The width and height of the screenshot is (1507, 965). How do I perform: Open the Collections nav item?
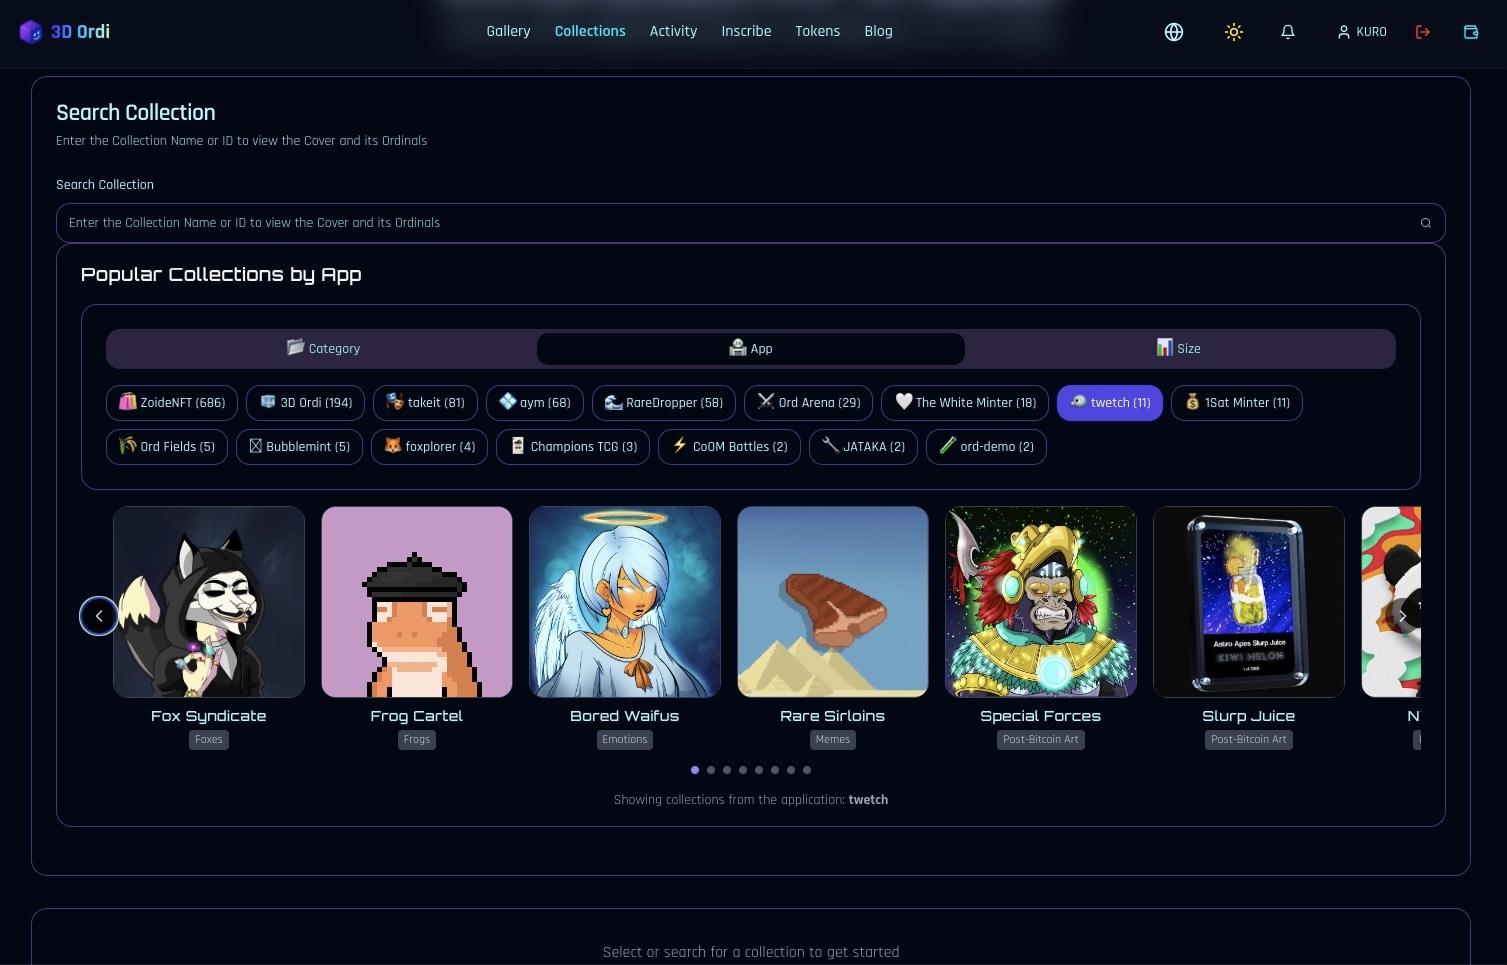pos(590,31)
